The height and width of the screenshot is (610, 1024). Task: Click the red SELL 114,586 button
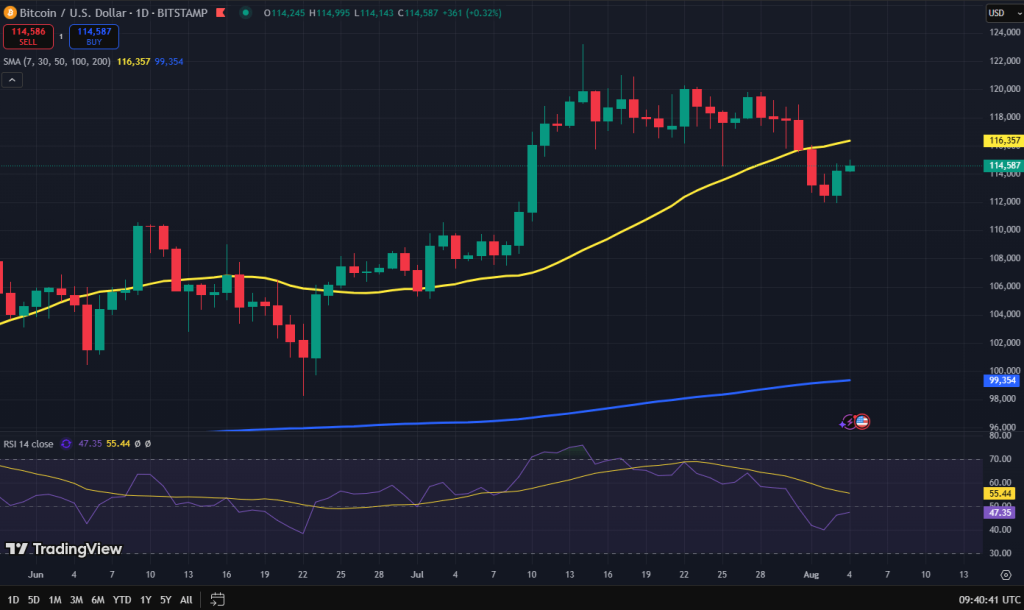click(x=28, y=37)
